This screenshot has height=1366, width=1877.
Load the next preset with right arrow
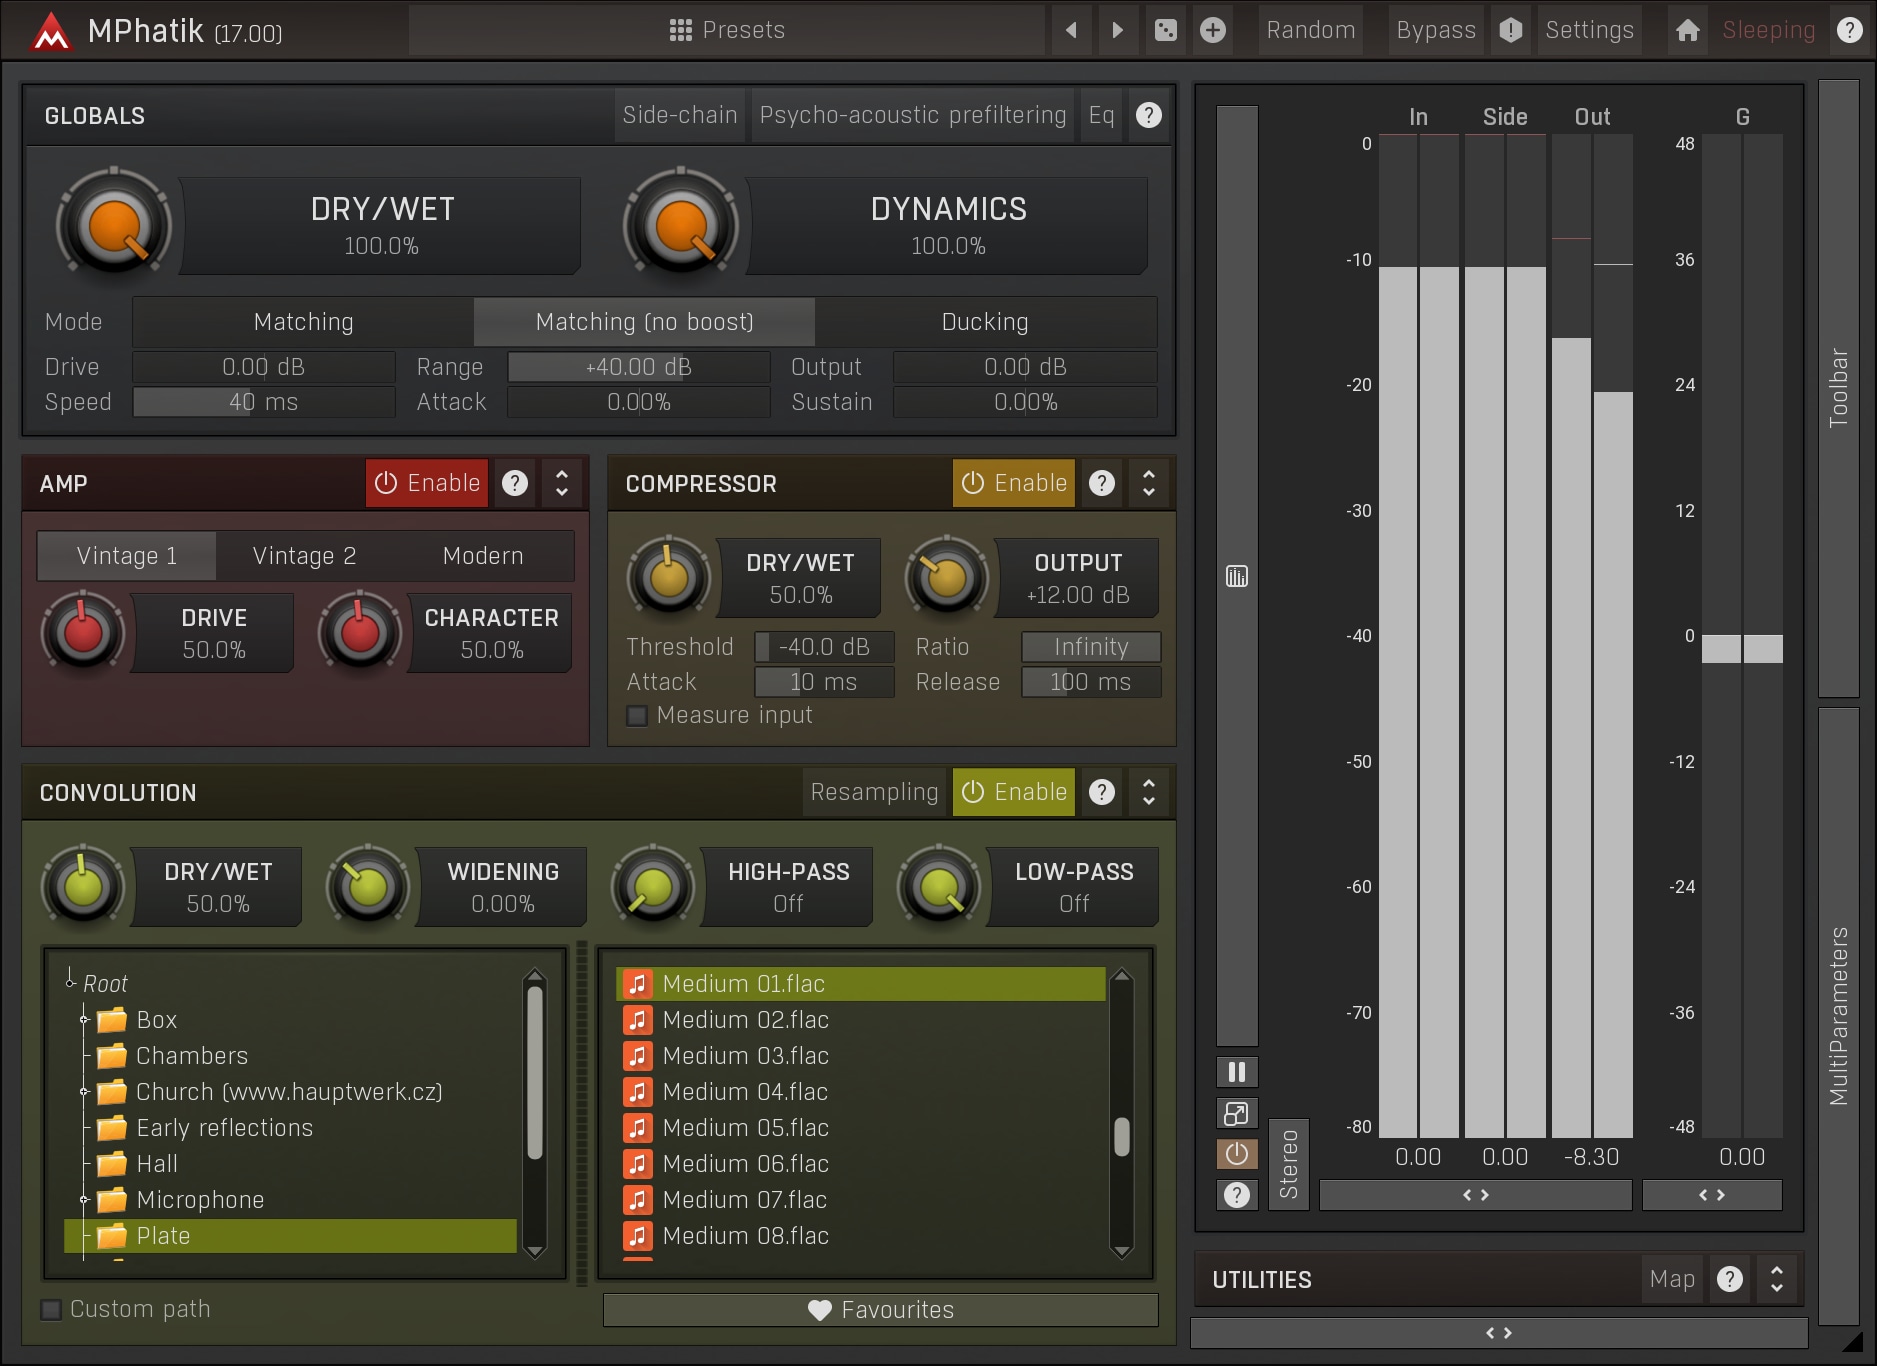coord(1118,30)
